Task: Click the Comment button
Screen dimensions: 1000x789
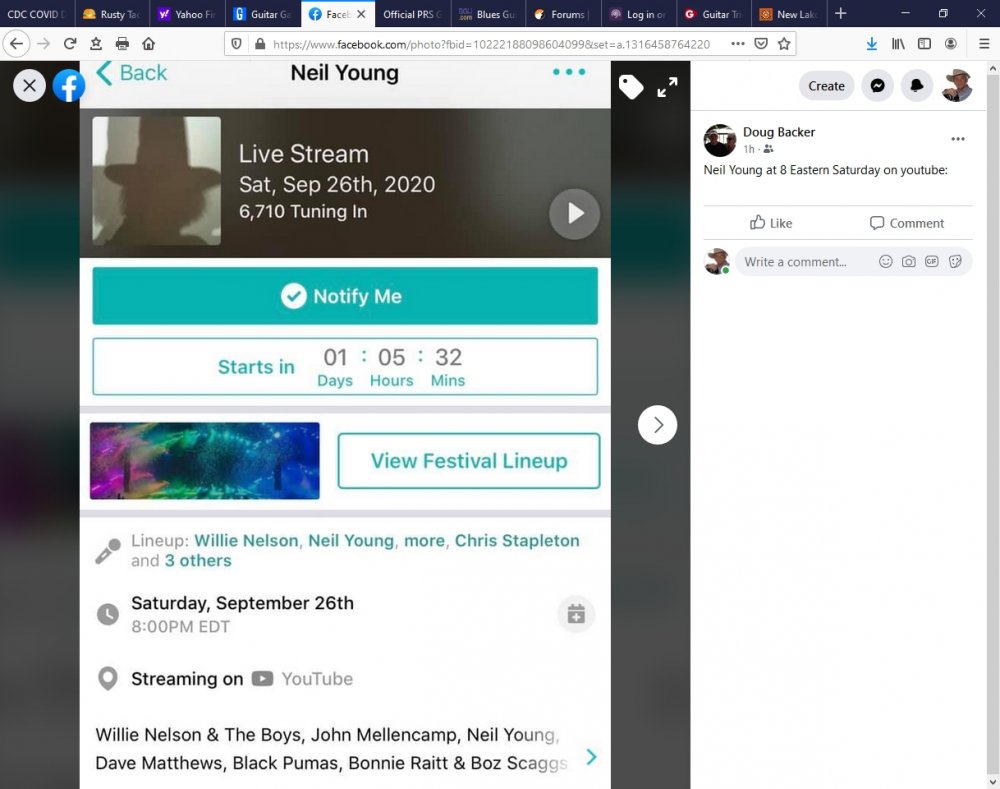Action: coord(906,223)
